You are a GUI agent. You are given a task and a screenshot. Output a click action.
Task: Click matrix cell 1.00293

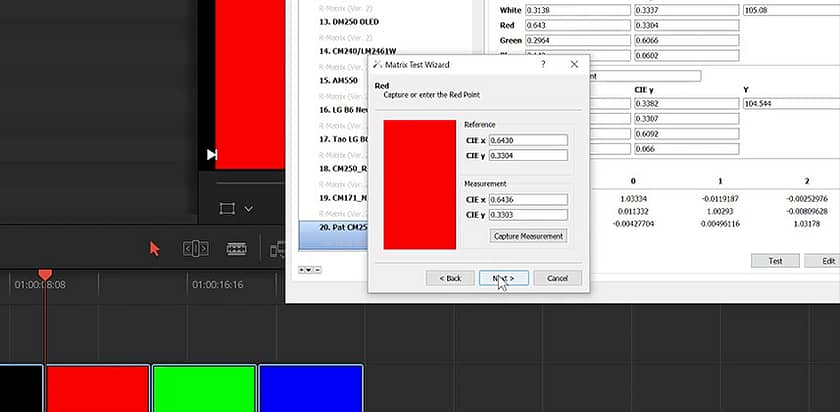pos(720,211)
